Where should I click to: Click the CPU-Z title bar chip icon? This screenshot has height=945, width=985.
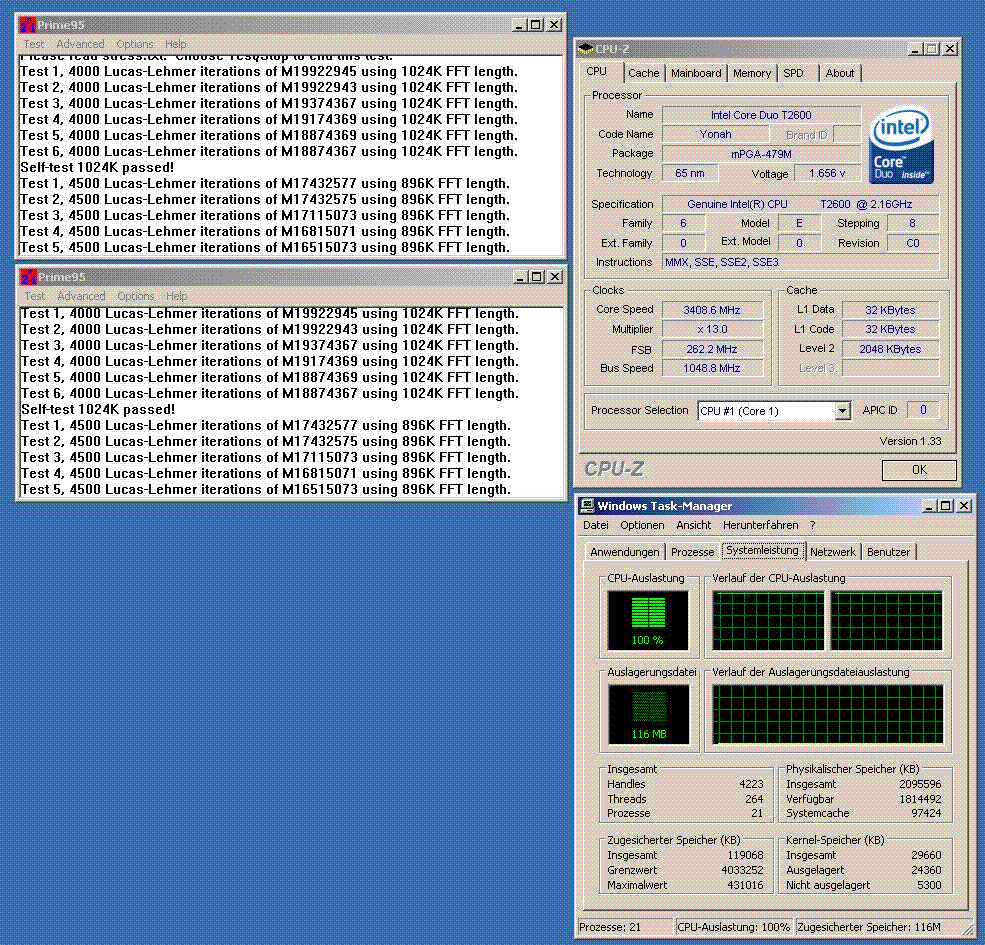tap(585, 49)
